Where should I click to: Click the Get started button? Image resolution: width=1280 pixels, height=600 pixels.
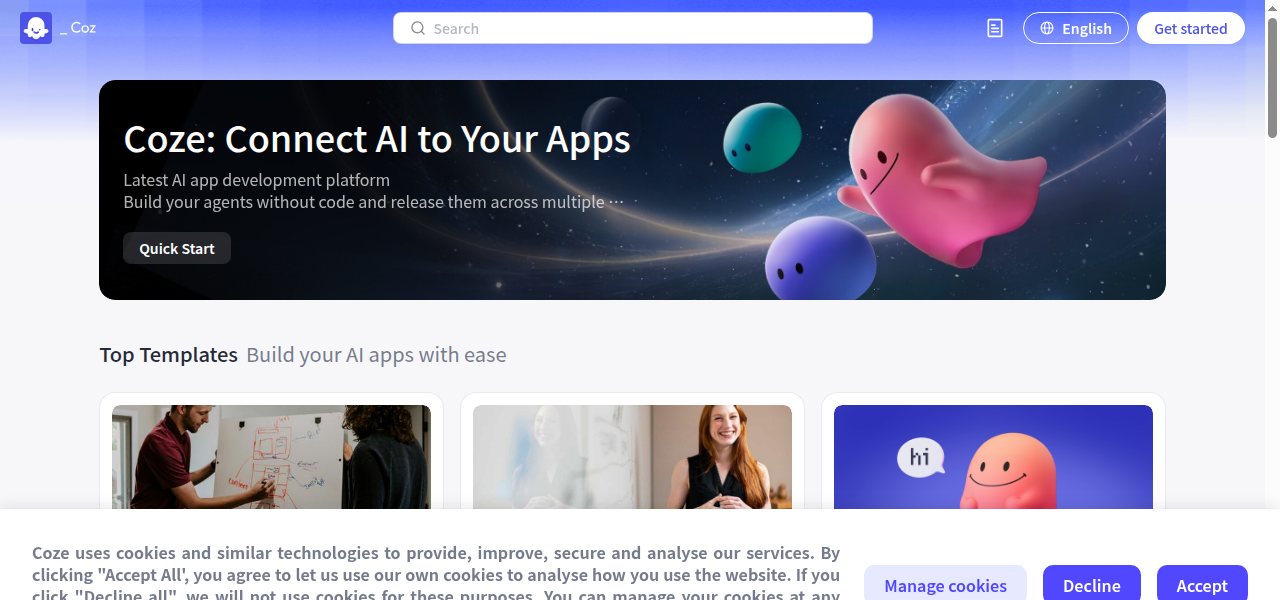pyautogui.click(x=1191, y=28)
